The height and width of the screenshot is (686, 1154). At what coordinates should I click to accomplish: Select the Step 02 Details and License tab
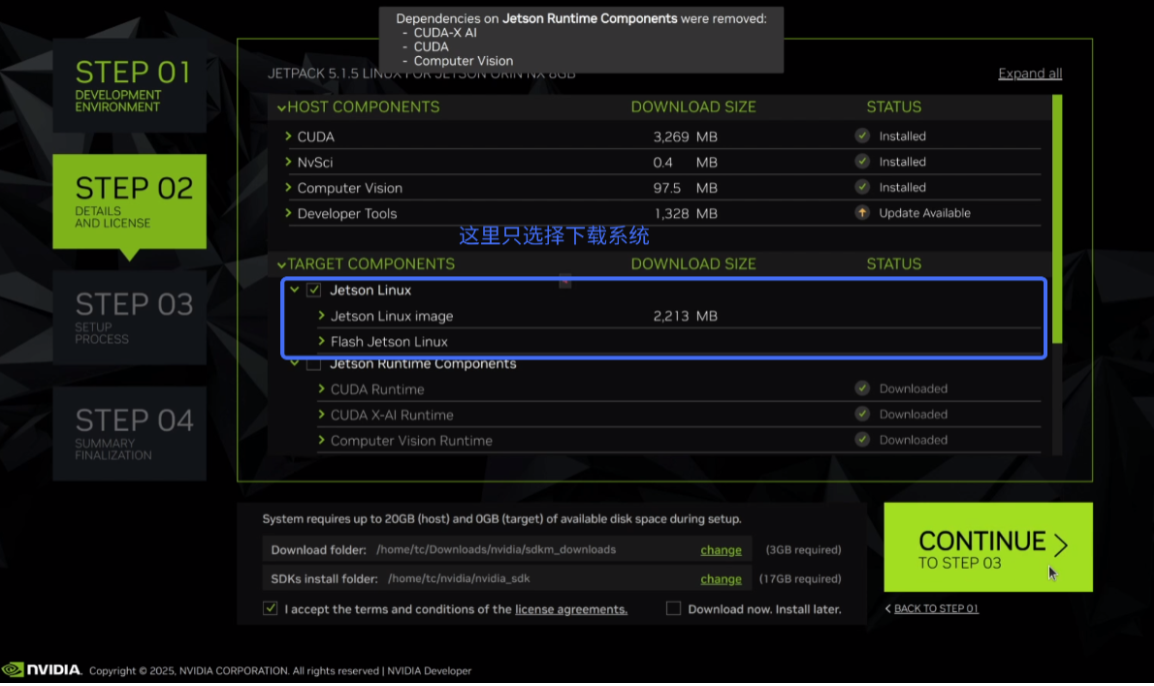click(130, 202)
